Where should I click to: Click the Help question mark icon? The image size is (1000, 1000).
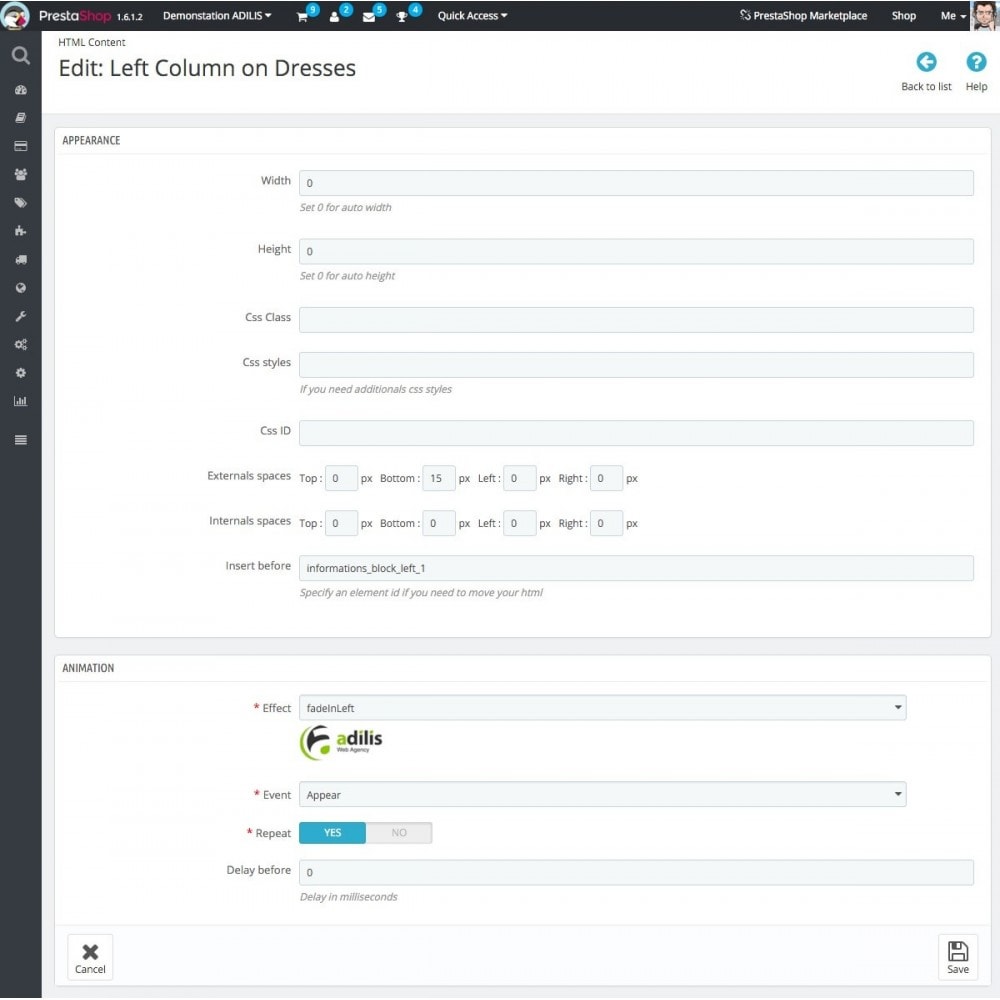(x=976, y=62)
